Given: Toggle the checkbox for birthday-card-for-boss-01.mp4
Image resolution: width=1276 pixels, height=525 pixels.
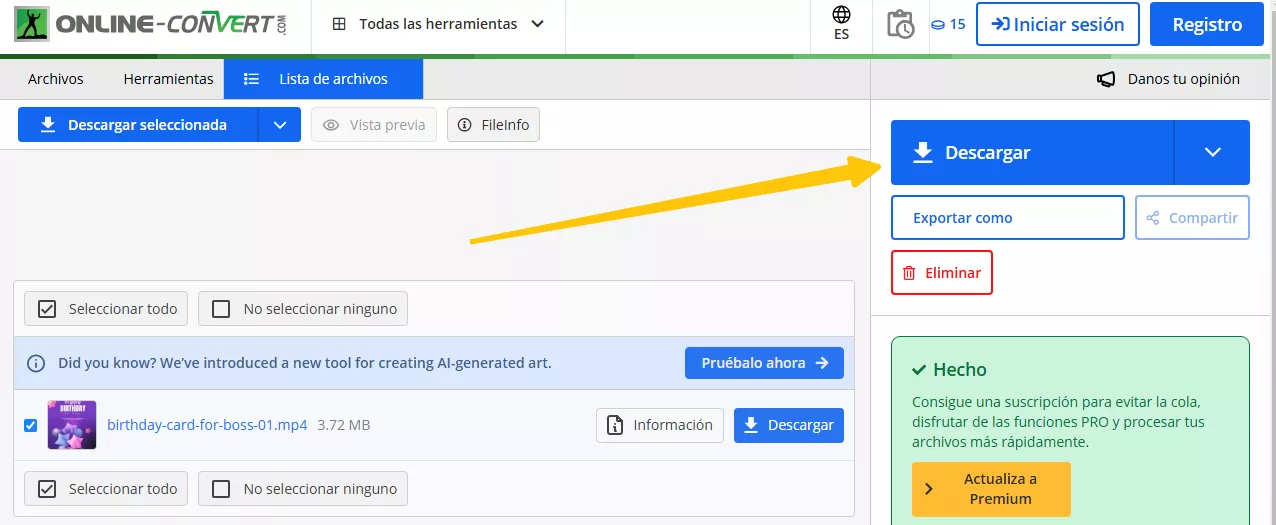Looking at the screenshot, I should pos(30,425).
